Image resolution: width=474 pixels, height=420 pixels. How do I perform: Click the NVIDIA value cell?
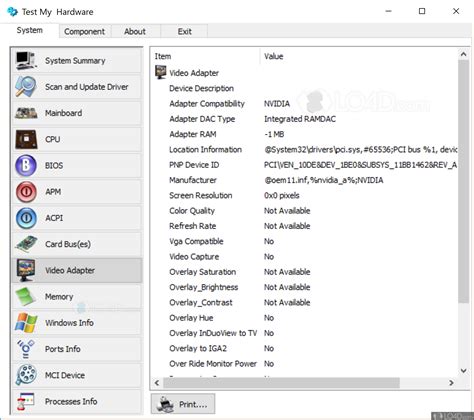[x=277, y=104]
